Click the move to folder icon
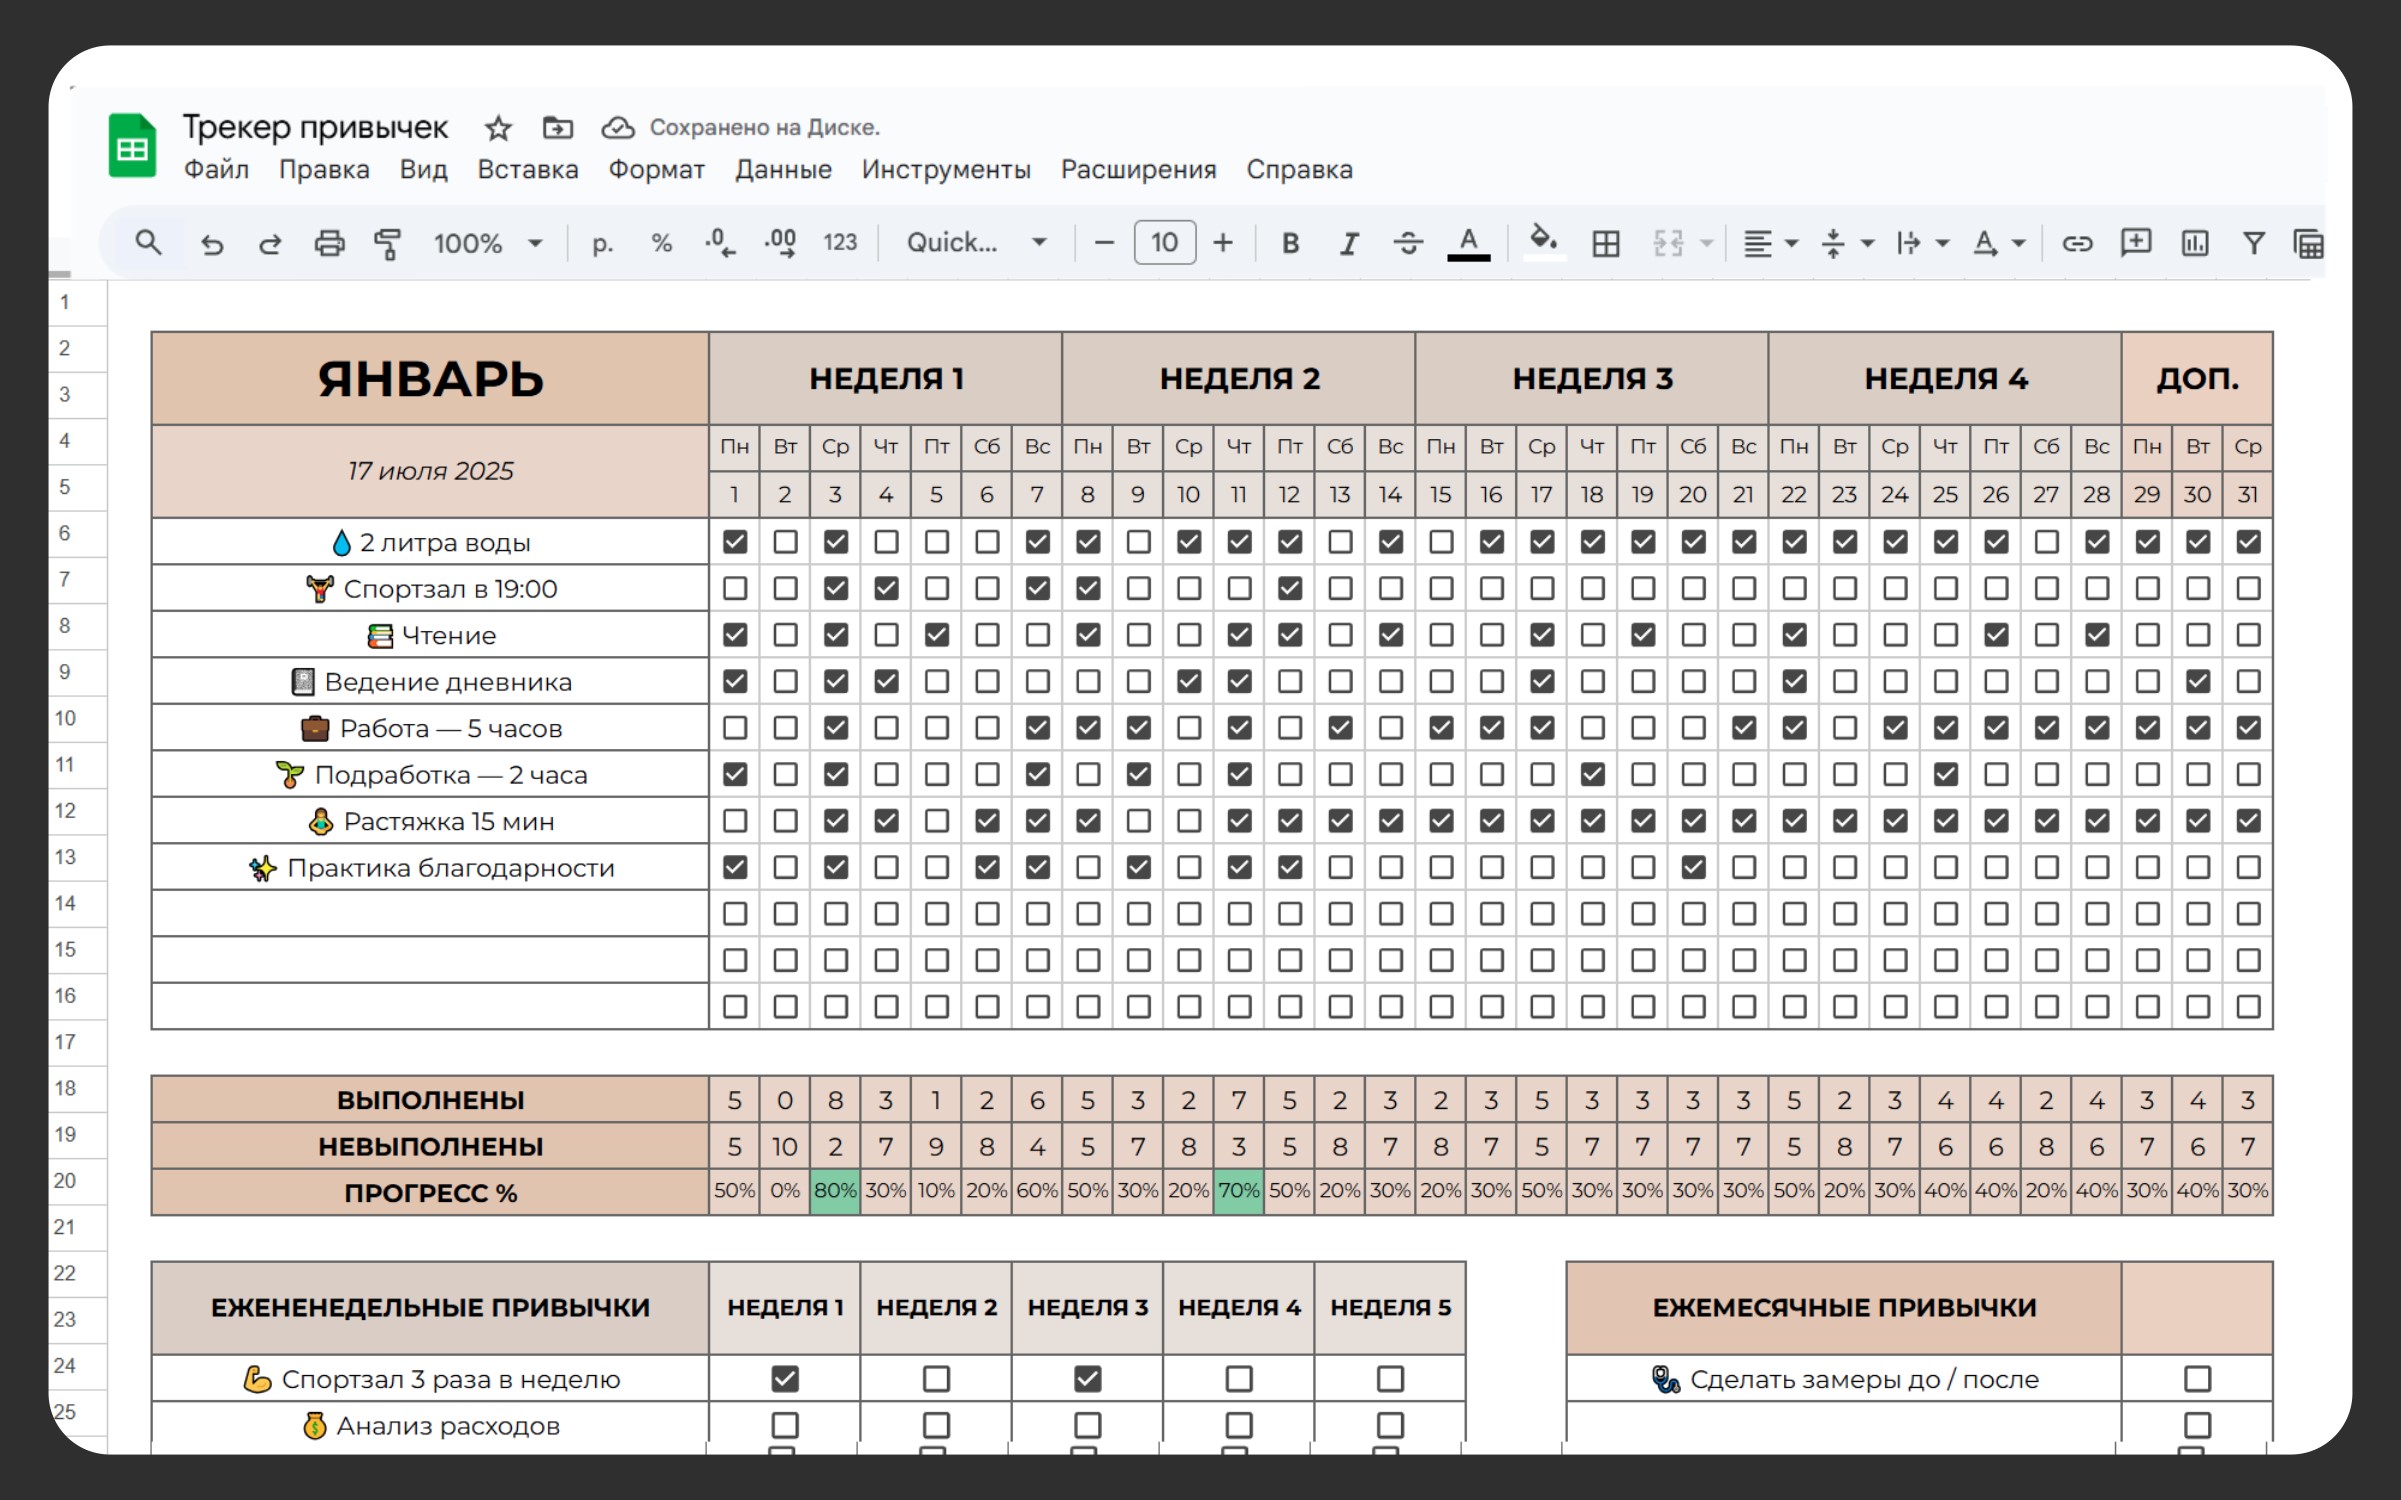 point(558,128)
